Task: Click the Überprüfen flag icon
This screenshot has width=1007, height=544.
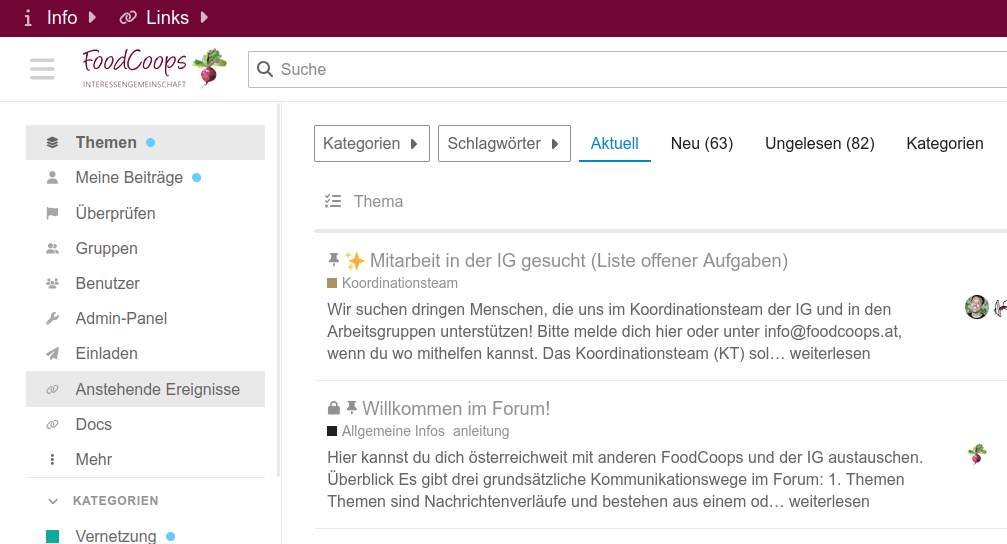Action: pos(53,213)
